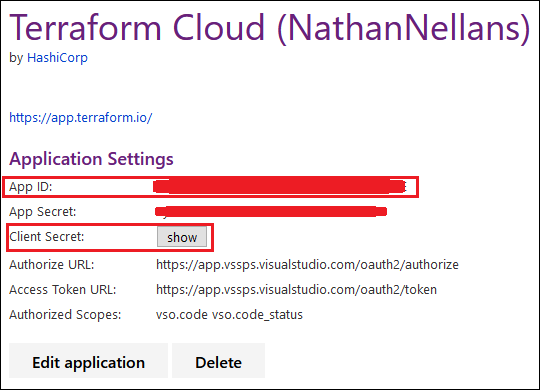Open the HashiCorp publisher link
The image size is (540, 390).
click(x=57, y=58)
